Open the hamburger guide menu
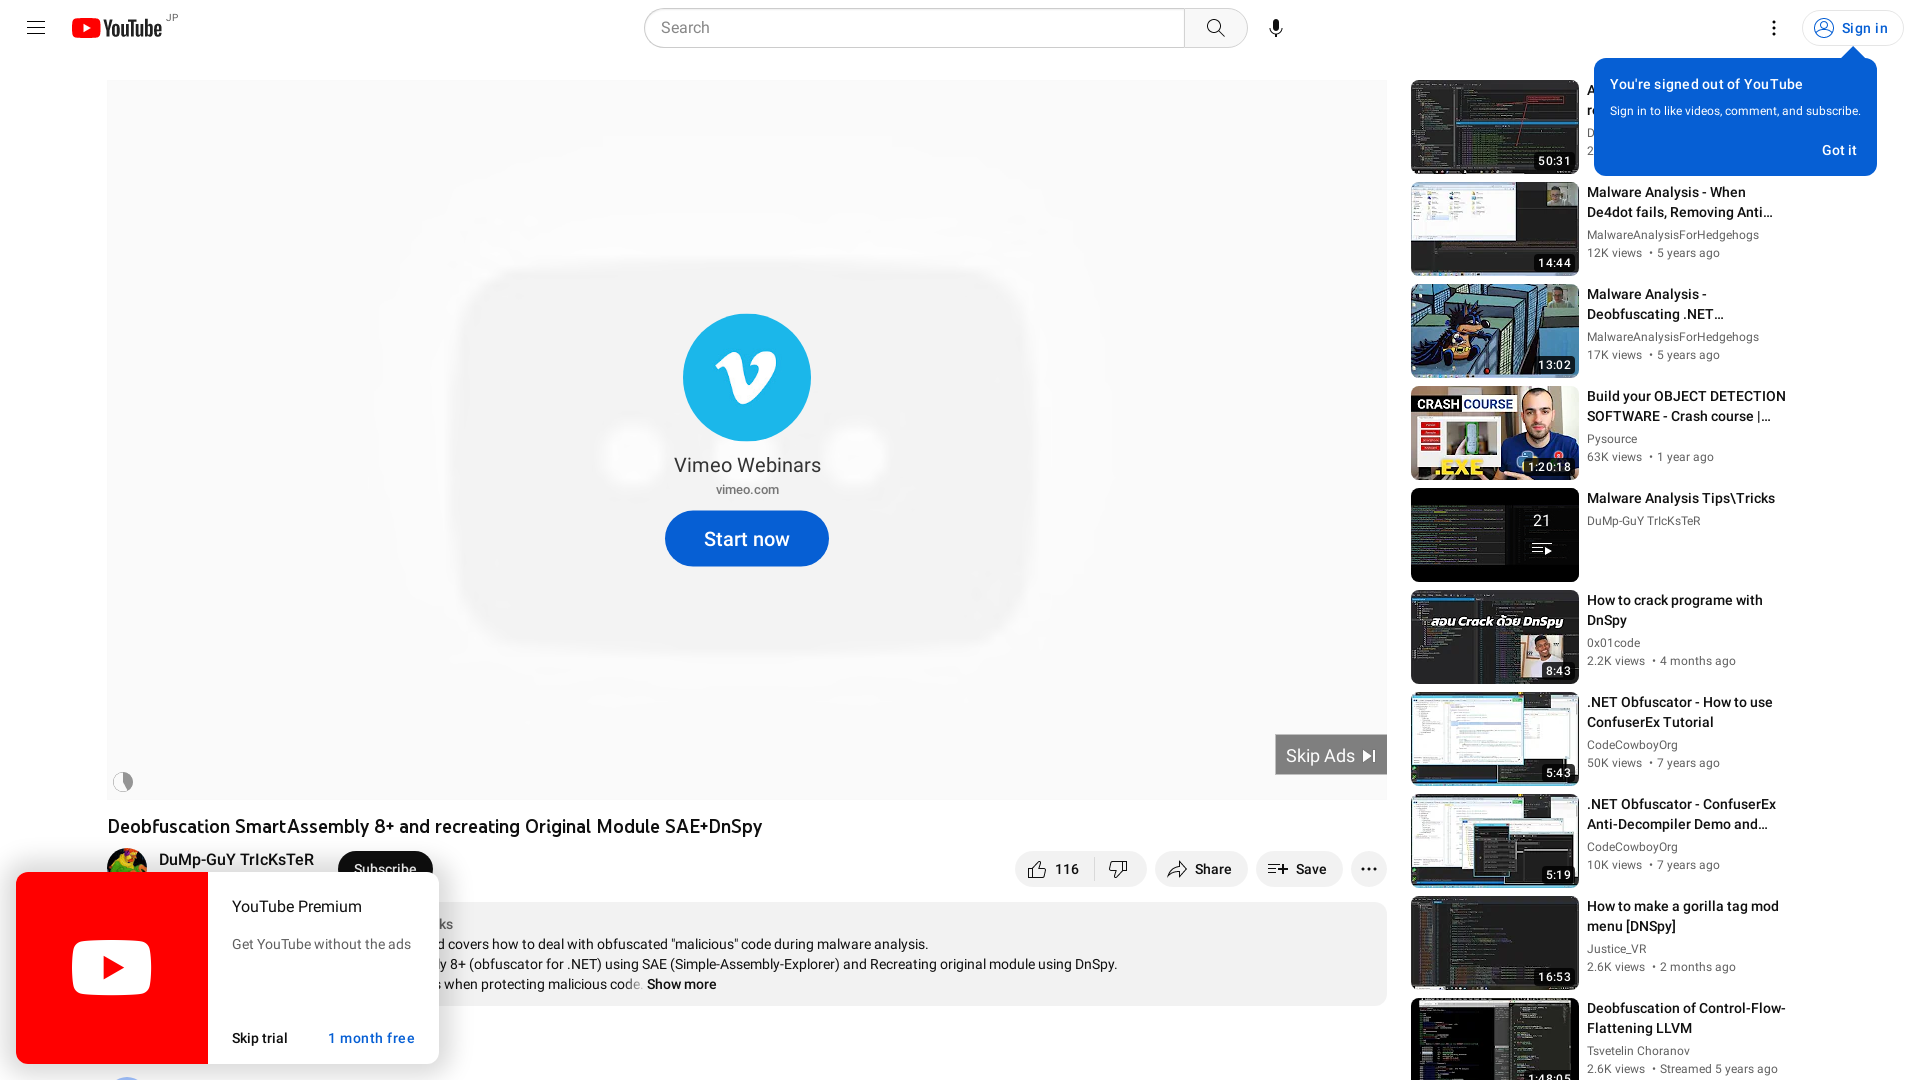Viewport: 1920px width, 1080px height. click(x=36, y=28)
